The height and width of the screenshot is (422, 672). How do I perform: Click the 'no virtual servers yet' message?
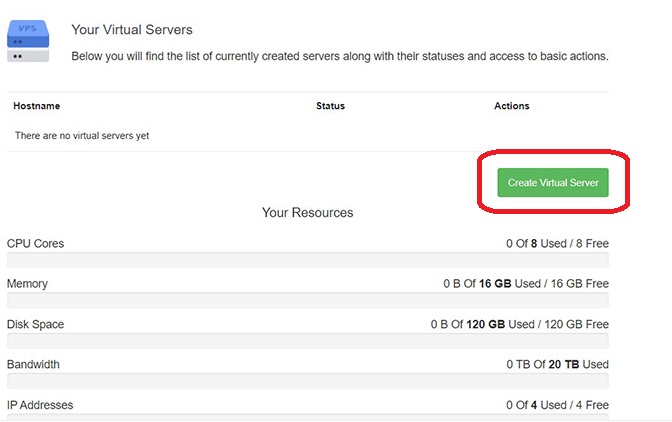pyautogui.click(x=82, y=136)
